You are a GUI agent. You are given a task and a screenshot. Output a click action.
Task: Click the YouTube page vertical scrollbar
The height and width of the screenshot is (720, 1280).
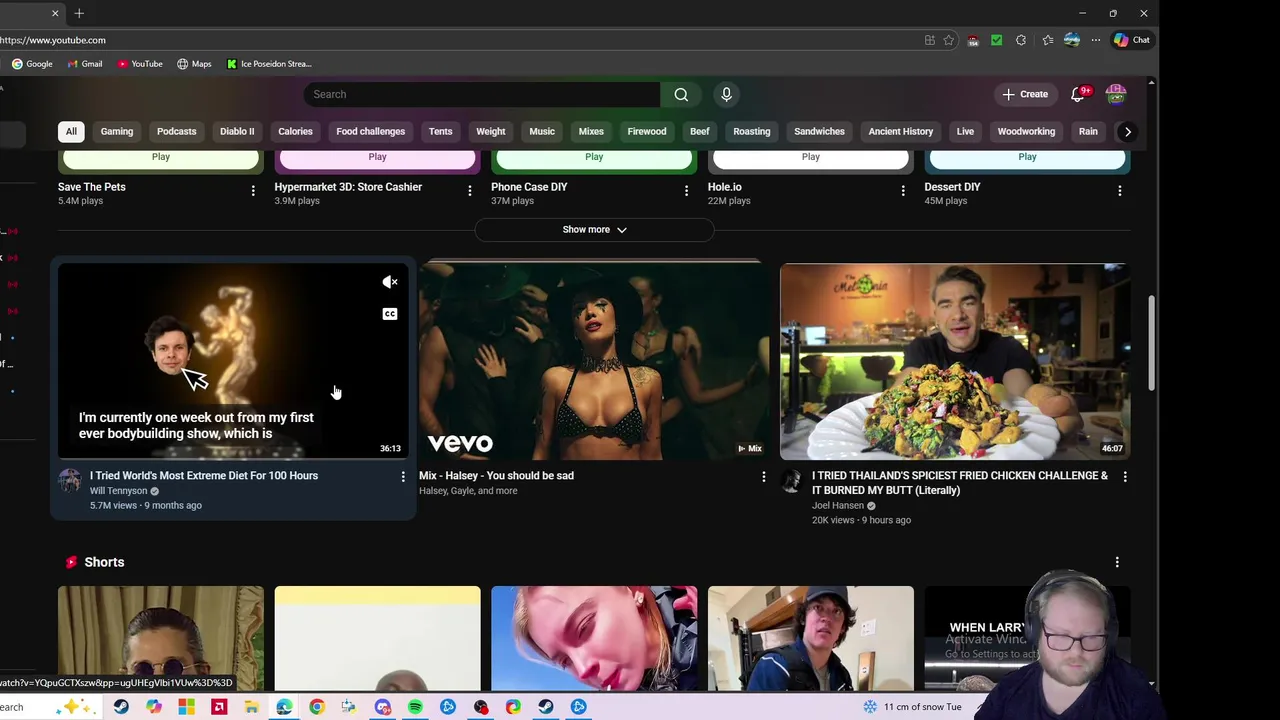[x=1151, y=342]
